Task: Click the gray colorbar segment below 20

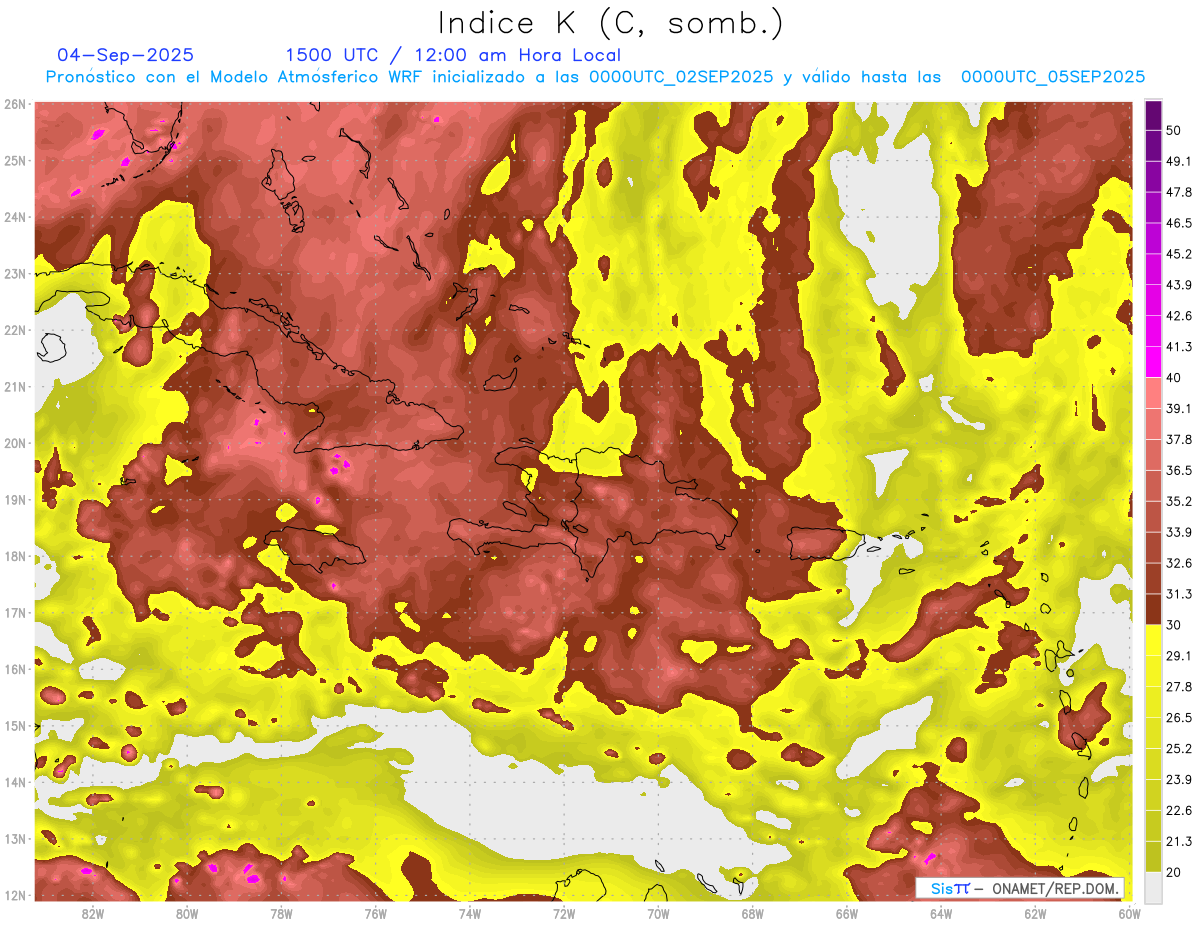Action: click(x=1153, y=887)
